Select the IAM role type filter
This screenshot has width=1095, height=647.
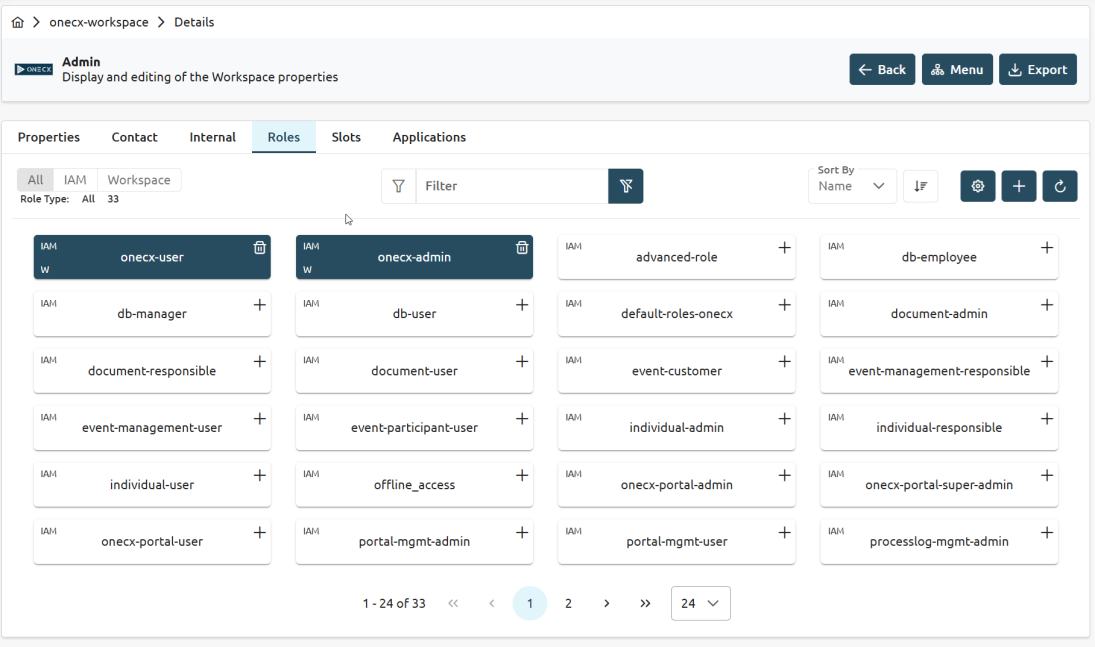(75, 180)
